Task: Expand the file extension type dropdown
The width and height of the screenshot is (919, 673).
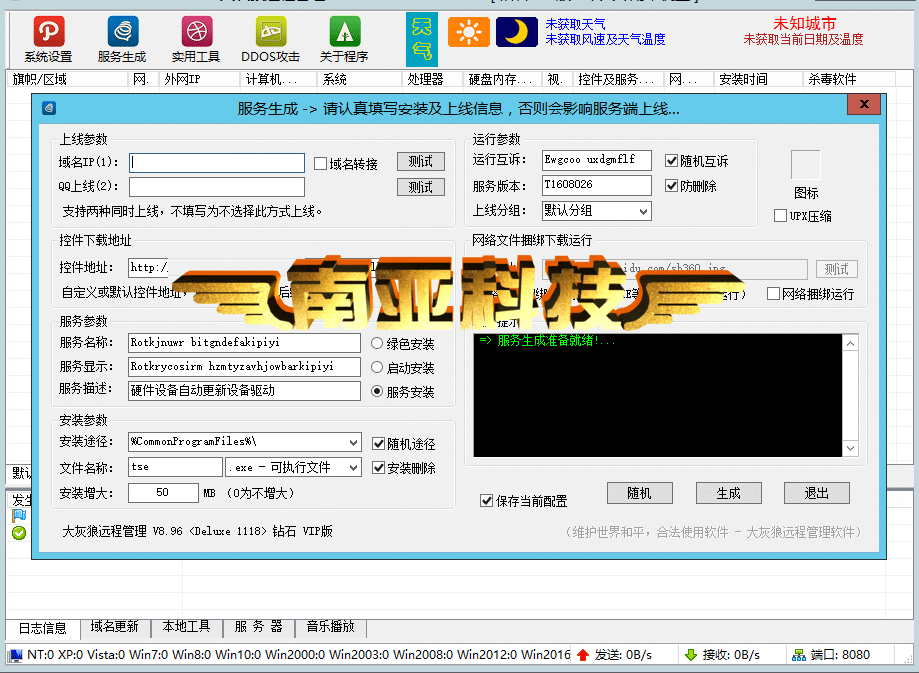Action: point(353,467)
